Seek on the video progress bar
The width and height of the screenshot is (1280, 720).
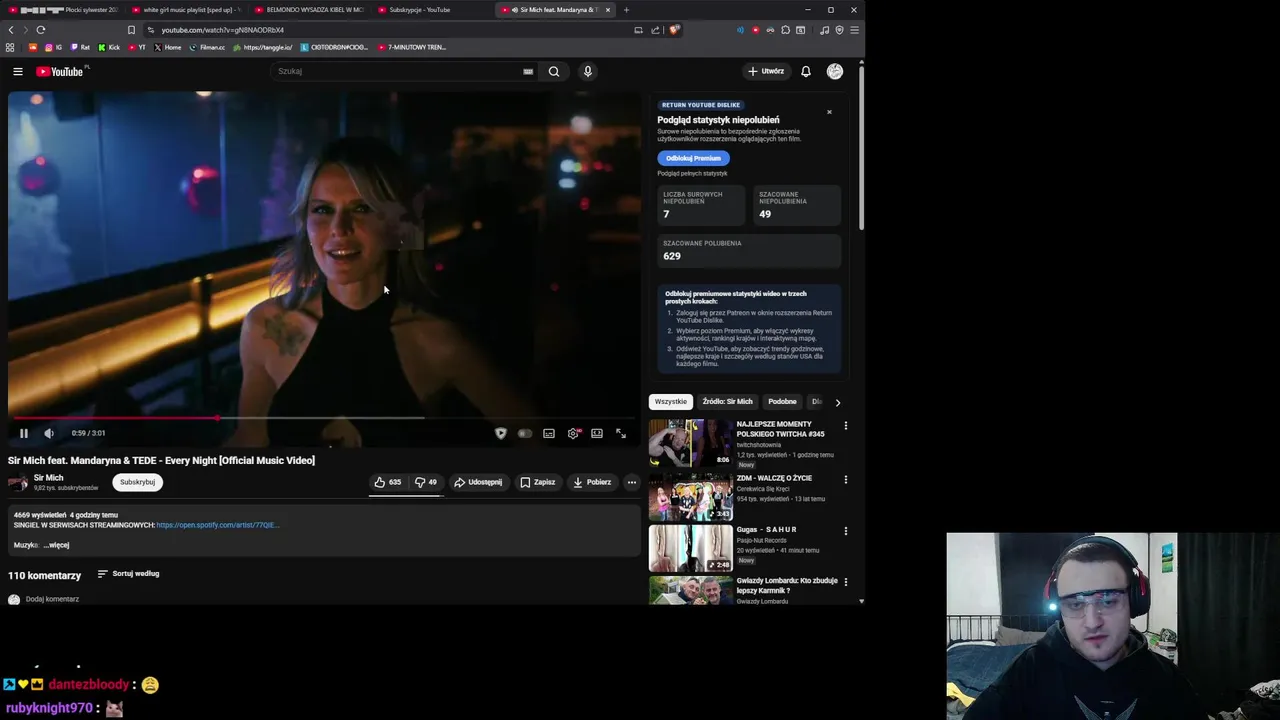pos(324,418)
